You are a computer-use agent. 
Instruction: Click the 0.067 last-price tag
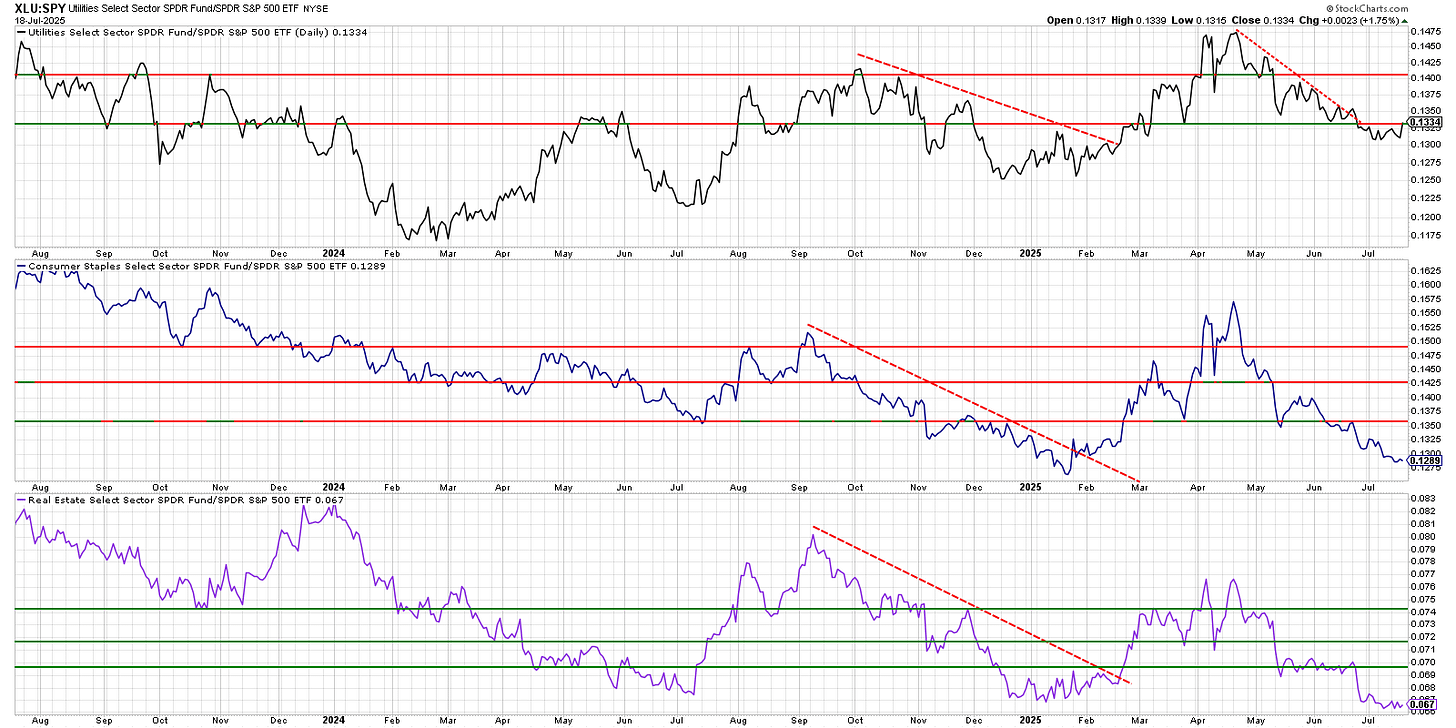[1422, 706]
